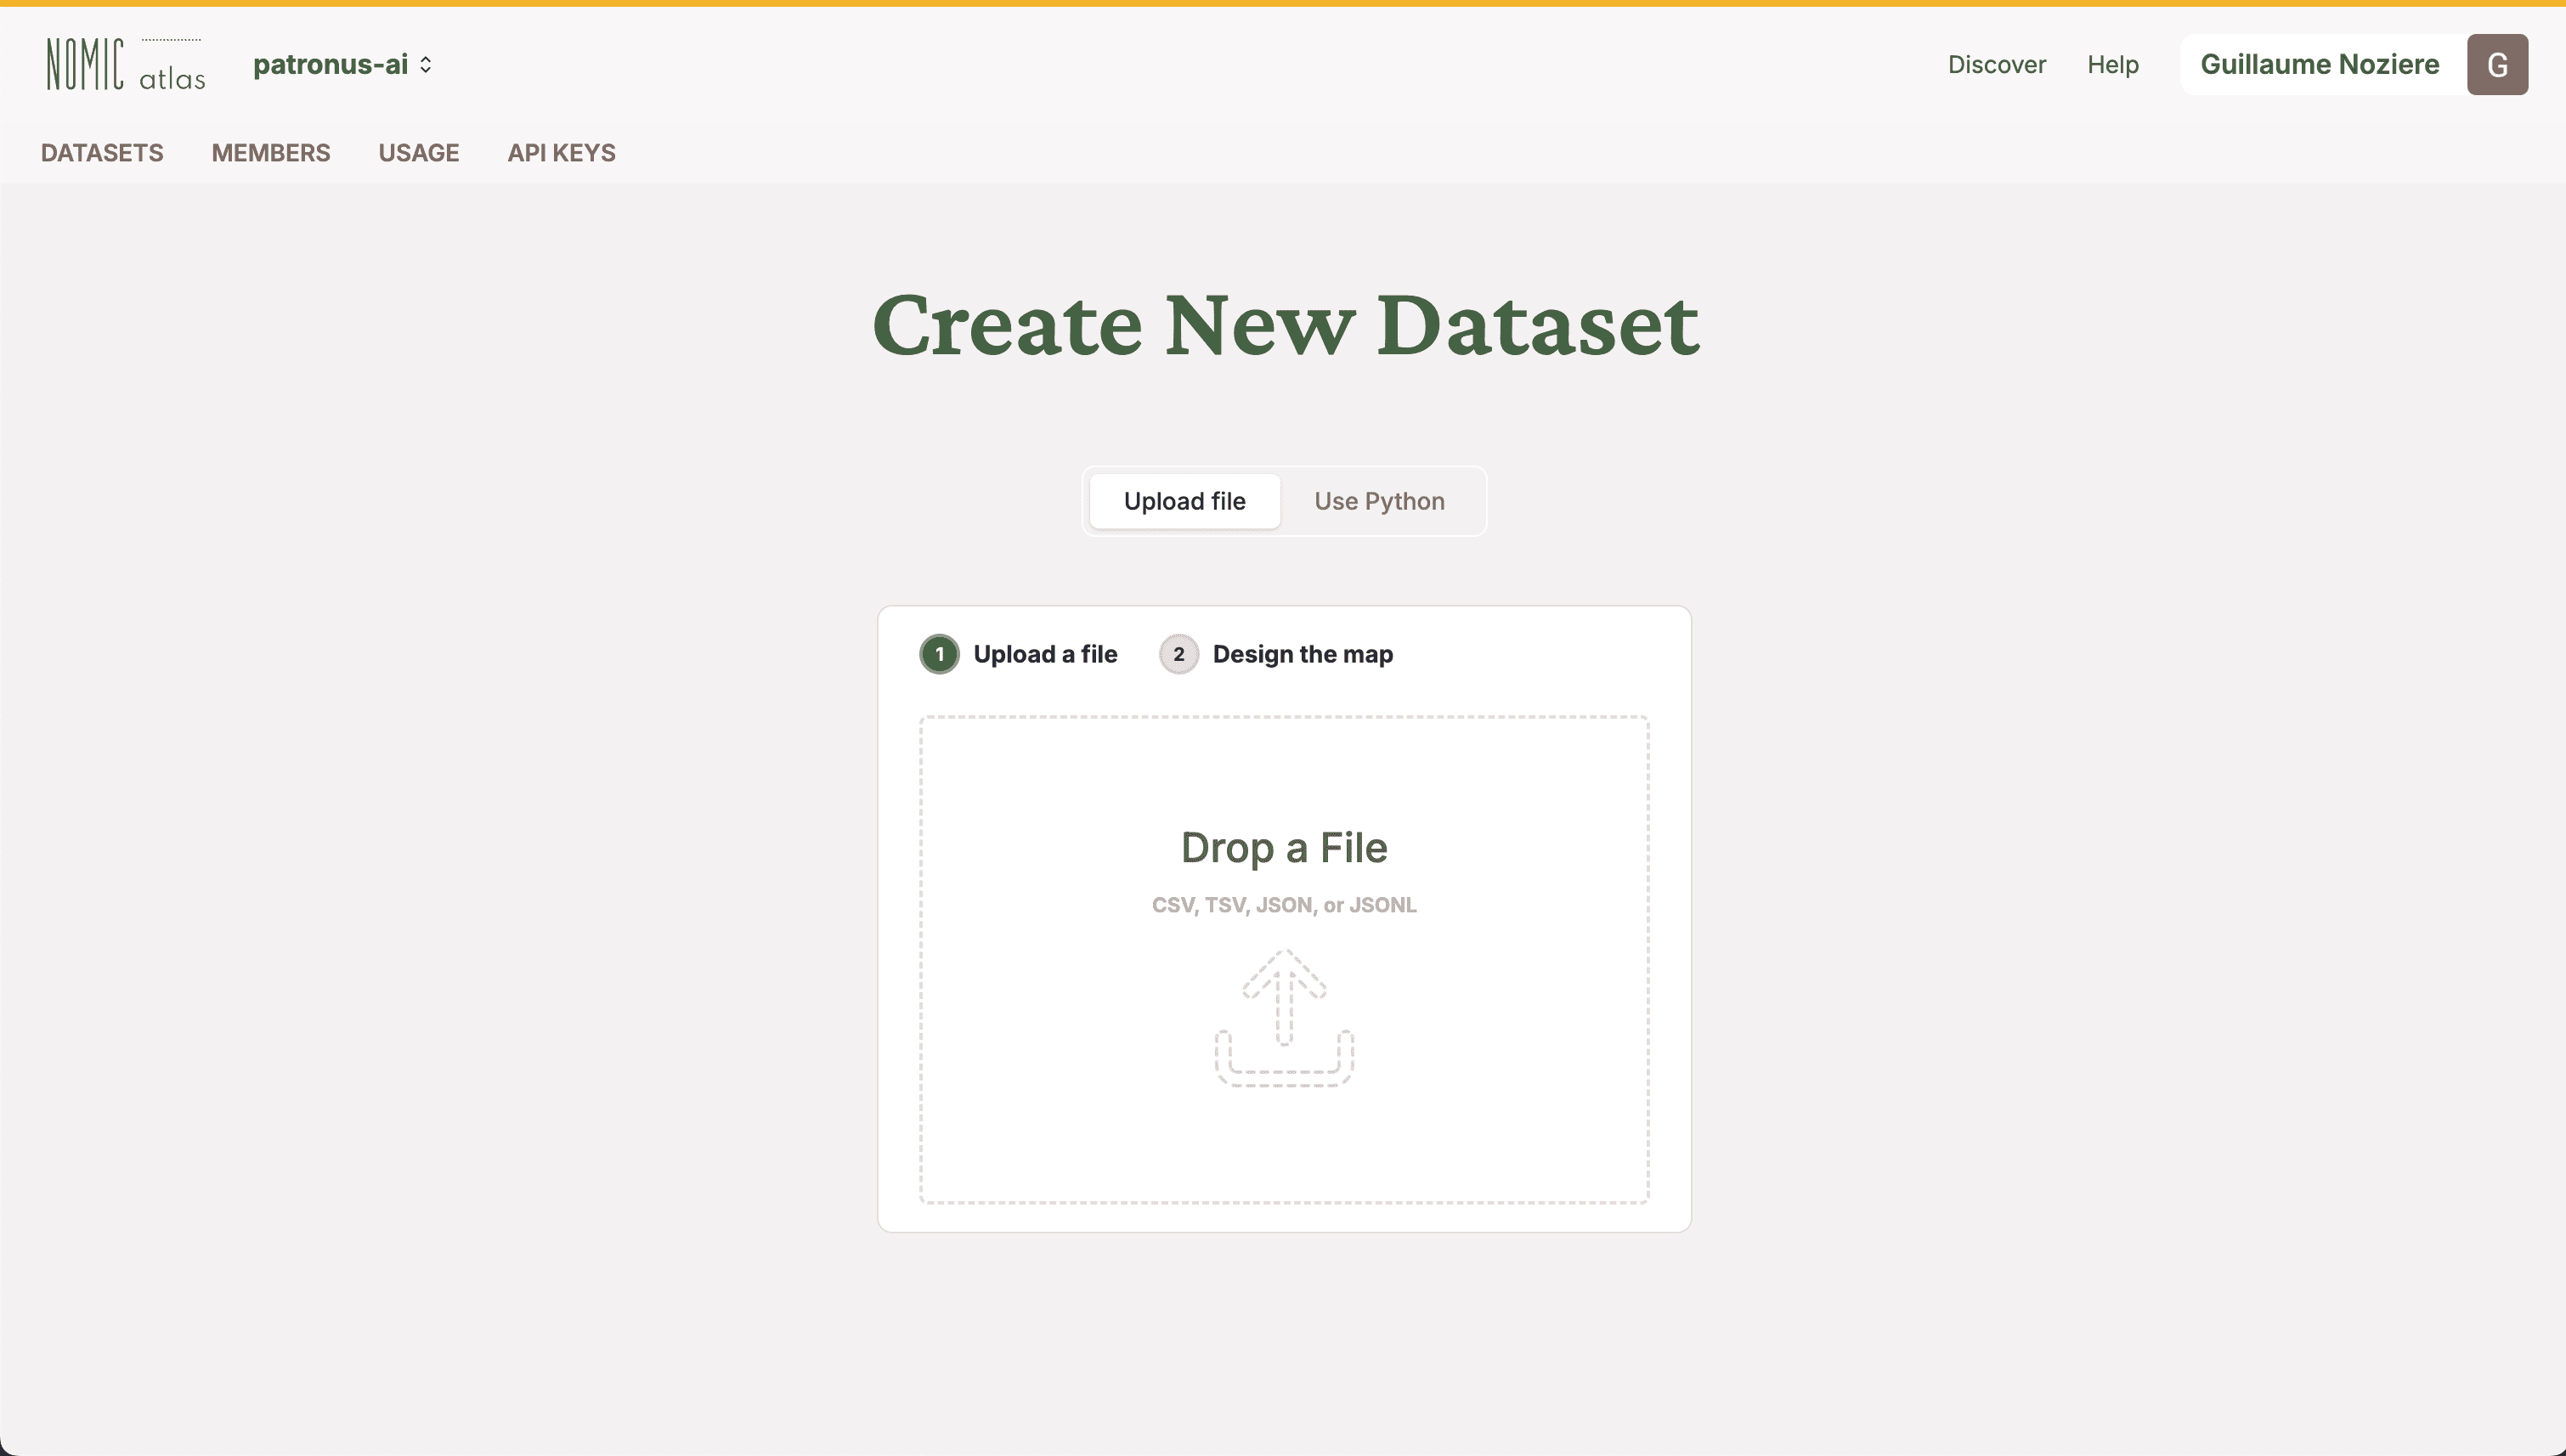2566x1456 pixels.
Task: Switch to the DATASETS tab
Action: [102, 153]
